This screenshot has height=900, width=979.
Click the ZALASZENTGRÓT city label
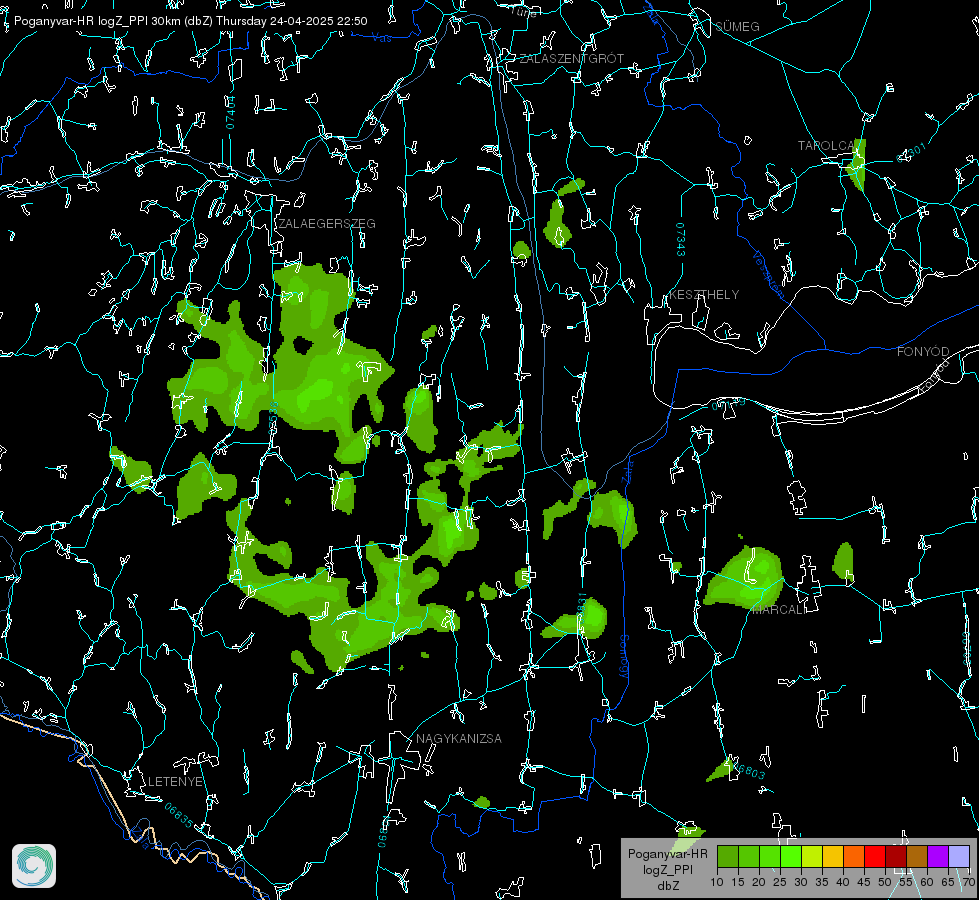pyautogui.click(x=572, y=59)
